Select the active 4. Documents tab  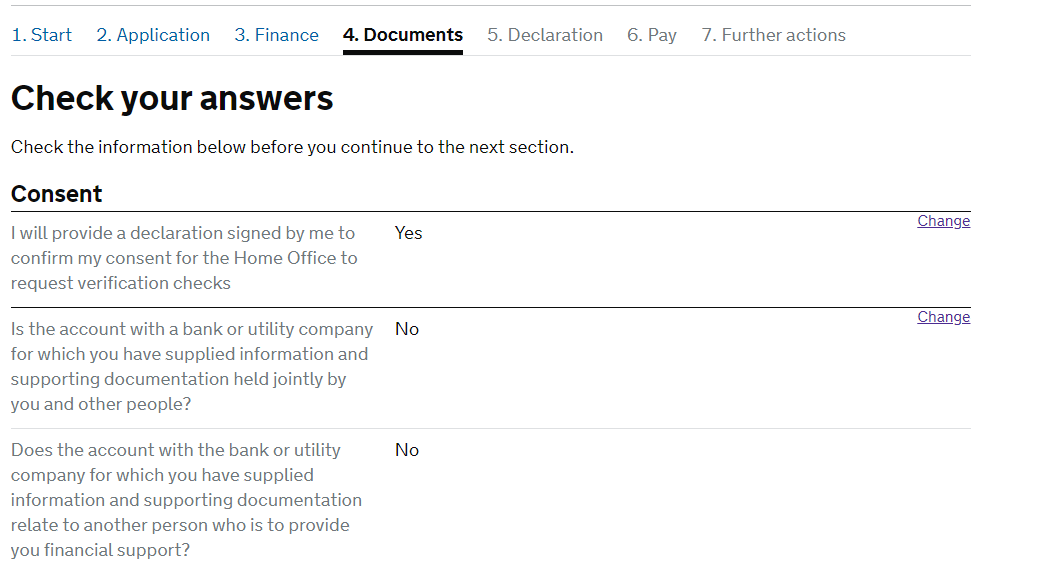(403, 35)
